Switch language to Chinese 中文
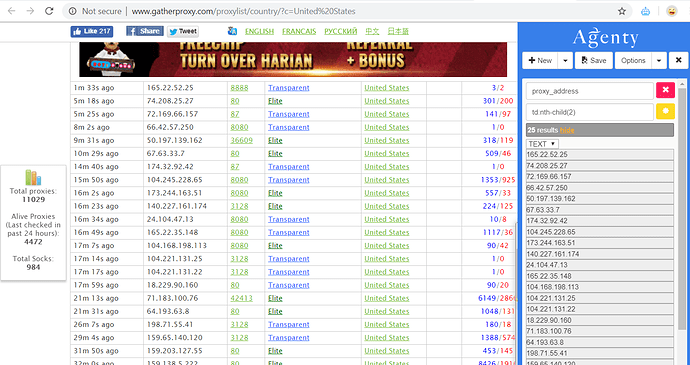 tap(372, 31)
